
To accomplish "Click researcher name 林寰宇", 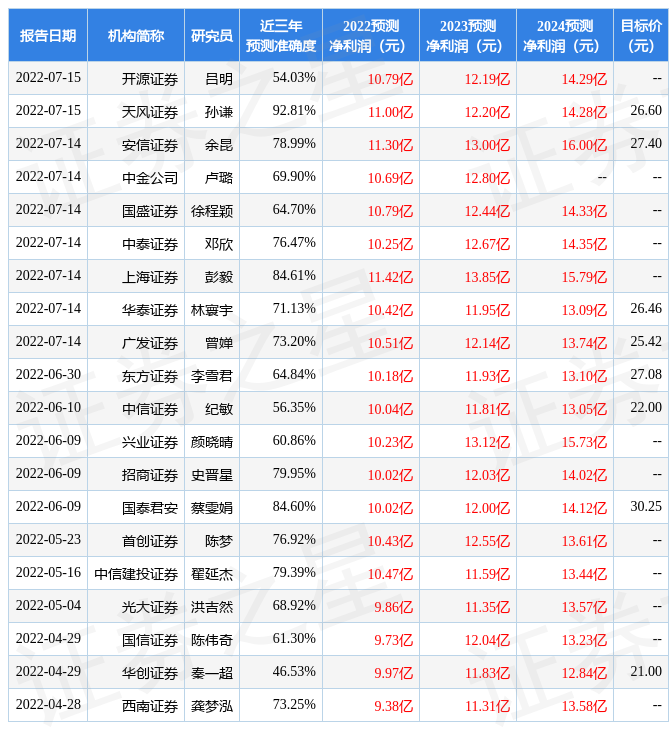I will pos(212,310).
